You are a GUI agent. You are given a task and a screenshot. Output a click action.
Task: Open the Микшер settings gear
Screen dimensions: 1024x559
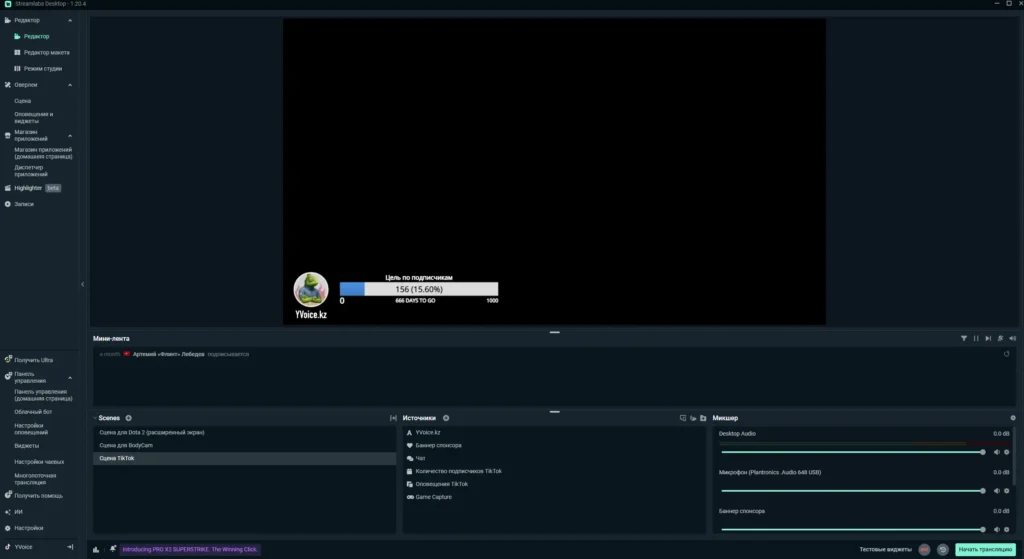[x=1013, y=418]
